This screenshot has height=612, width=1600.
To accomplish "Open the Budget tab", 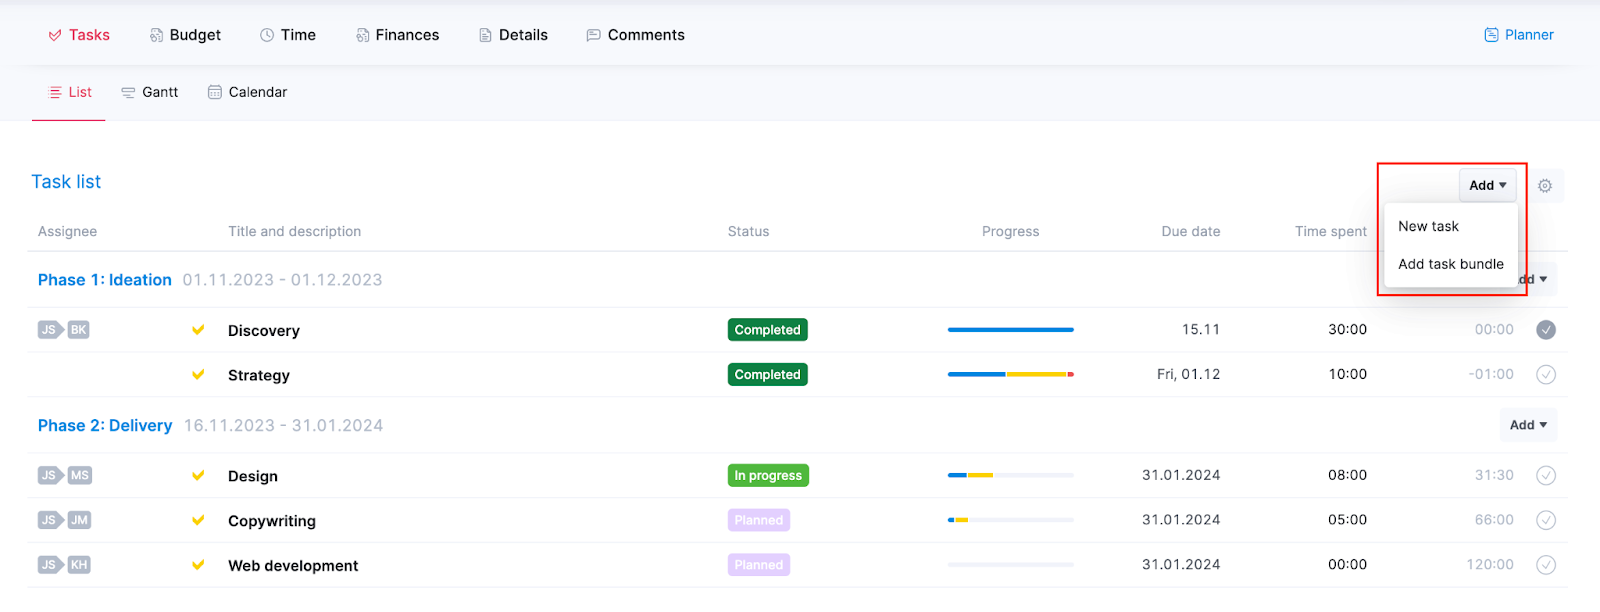I will (x=185, y=35).
